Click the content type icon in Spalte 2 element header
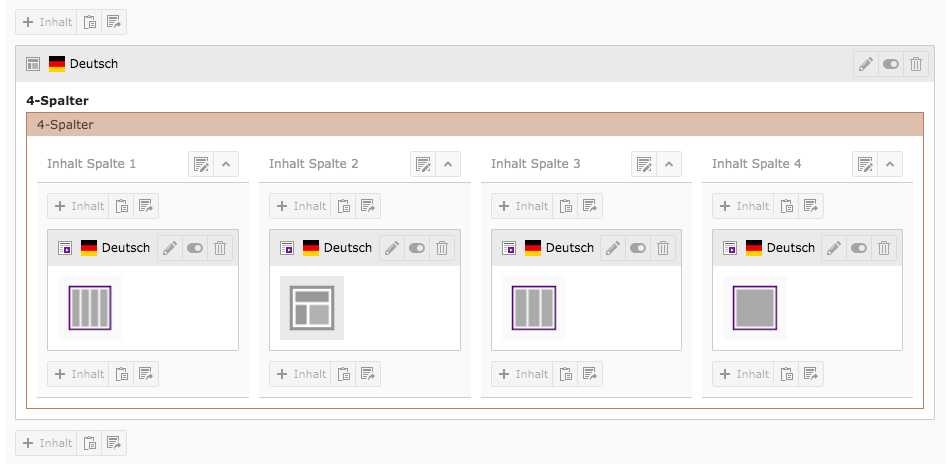The height and width of the screenshot is (464, 949). click(x=287, y=248)
